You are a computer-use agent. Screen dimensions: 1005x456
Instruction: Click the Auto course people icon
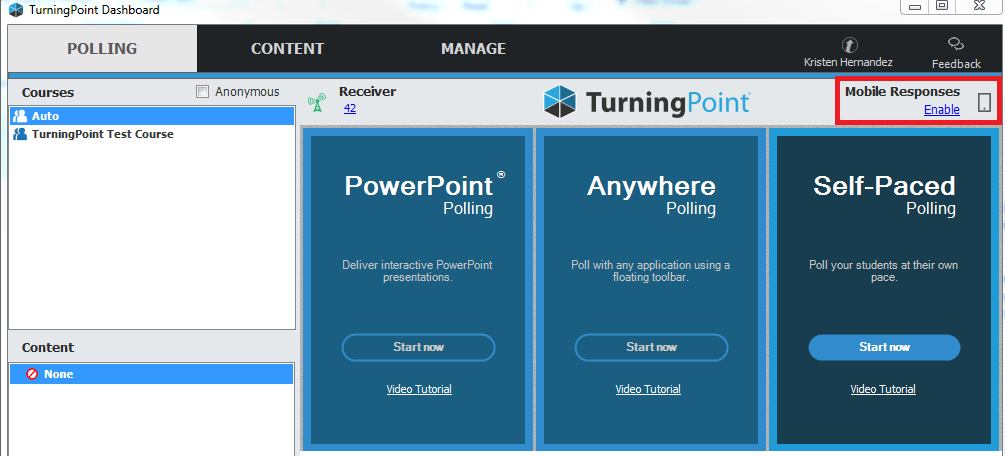[20, 116]
